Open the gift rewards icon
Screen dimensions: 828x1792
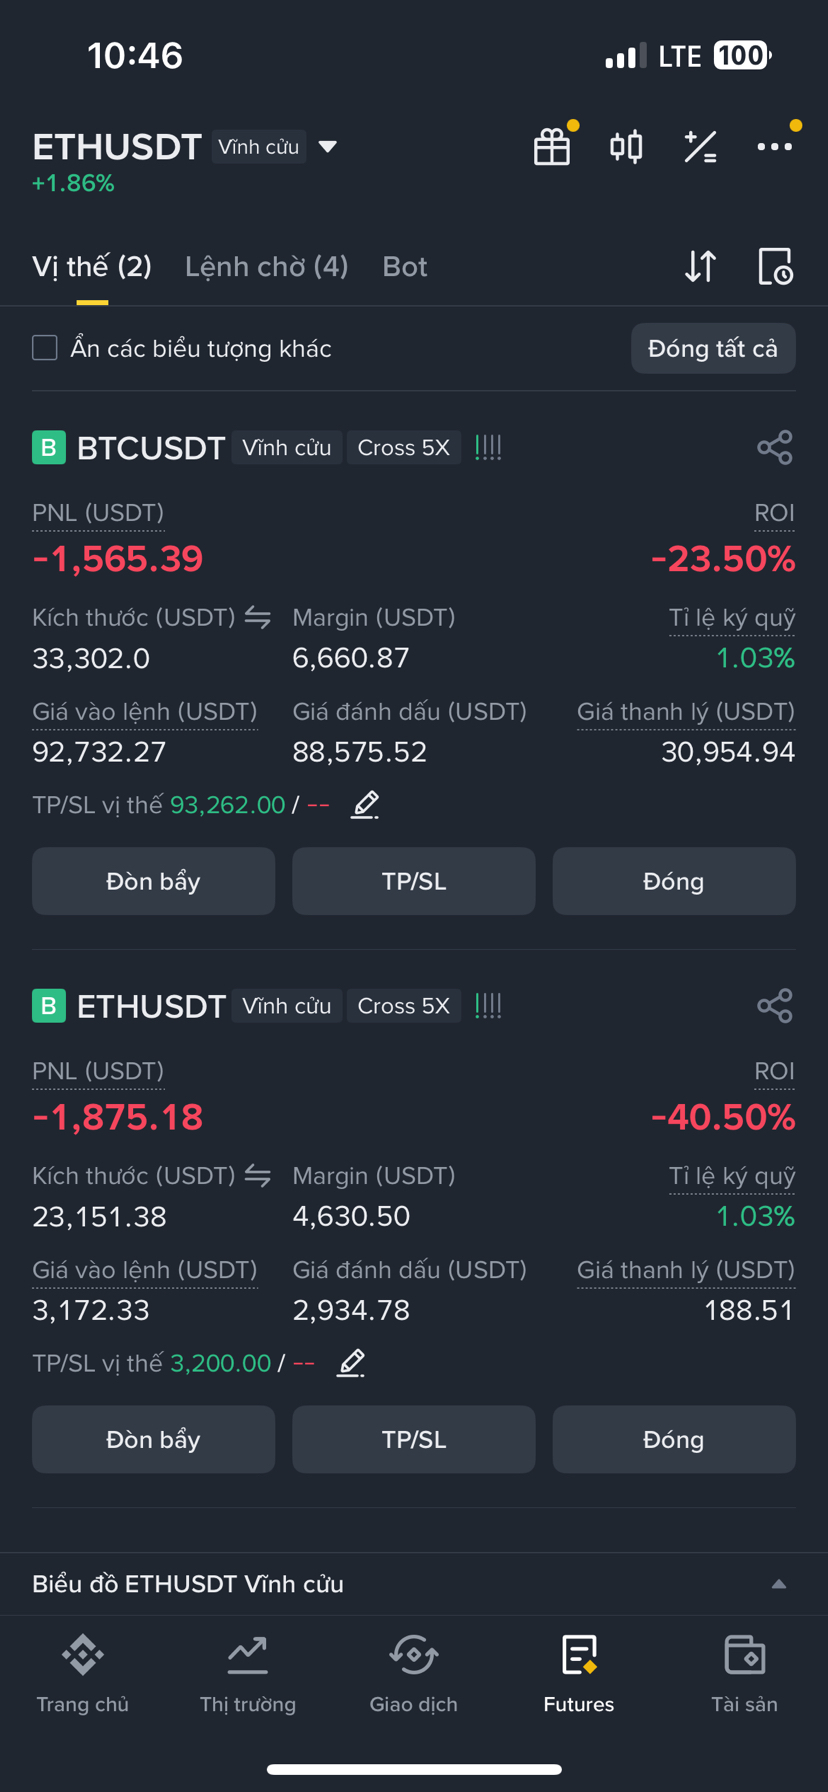point(551,147)
